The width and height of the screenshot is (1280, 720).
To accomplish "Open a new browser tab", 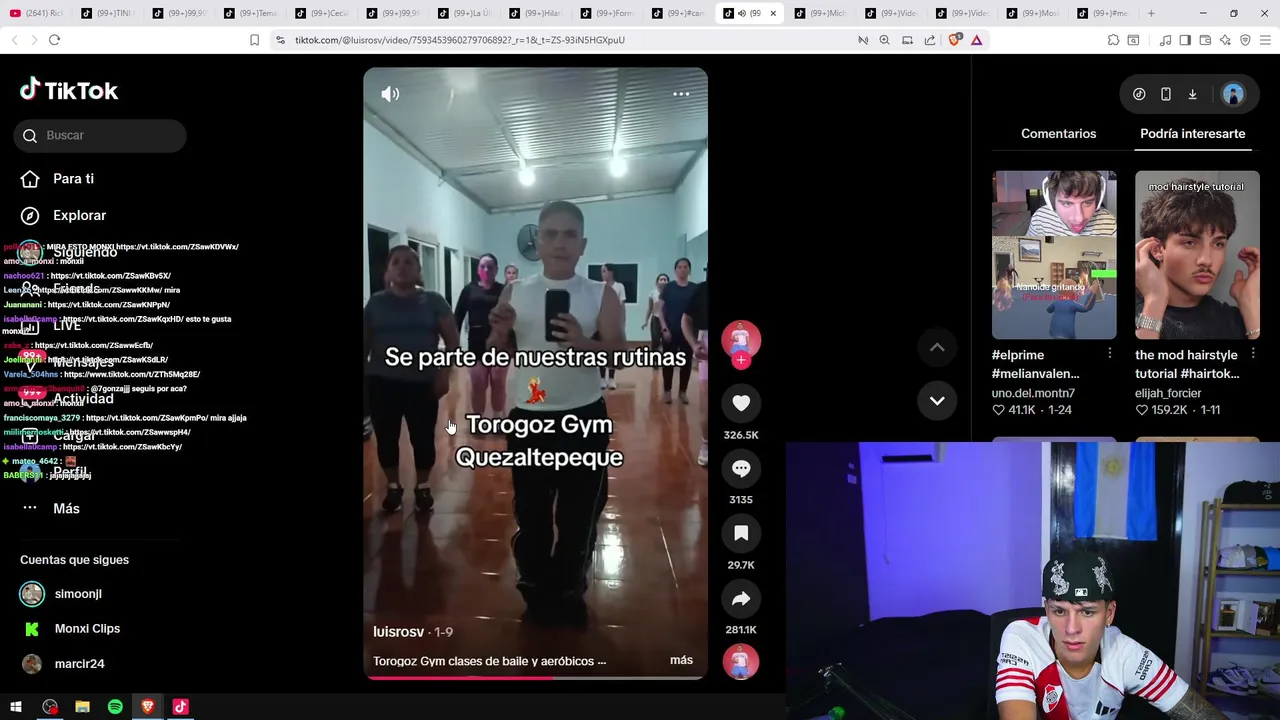I will [x=1151, y=13].
